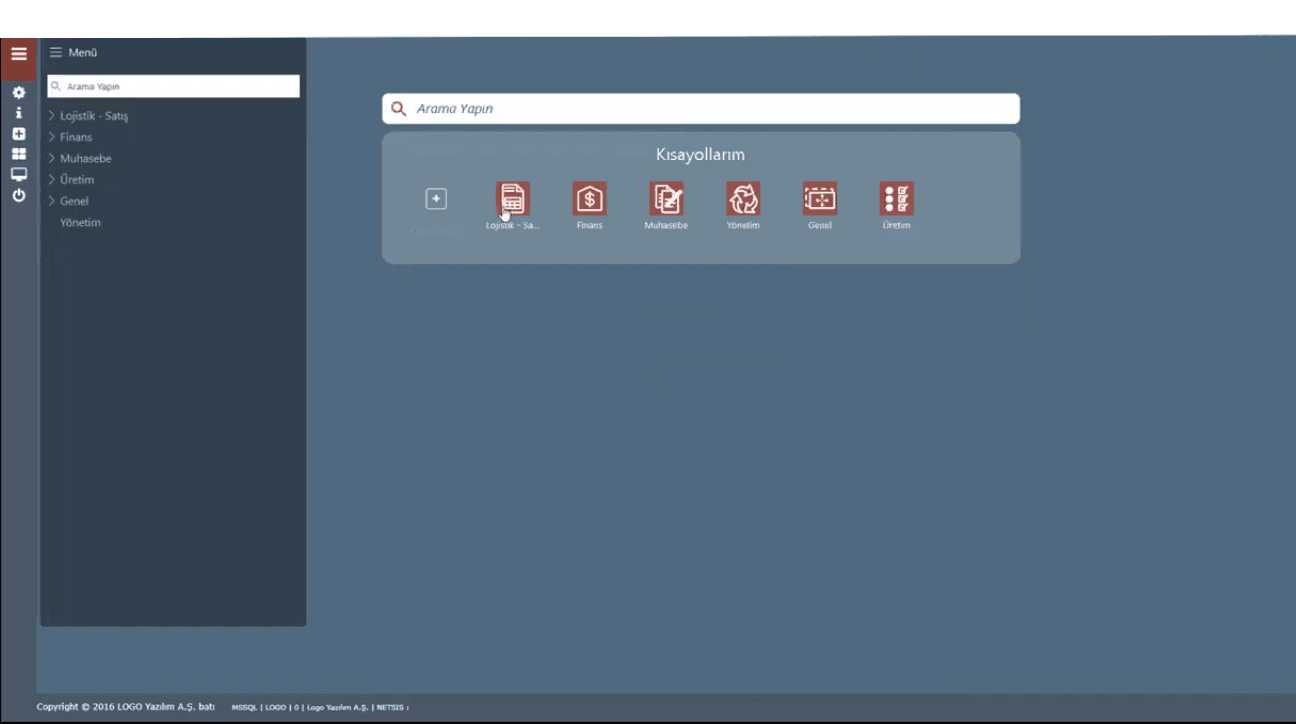
Task: Click the Kısayollarım heading
Action: [700, 155]
